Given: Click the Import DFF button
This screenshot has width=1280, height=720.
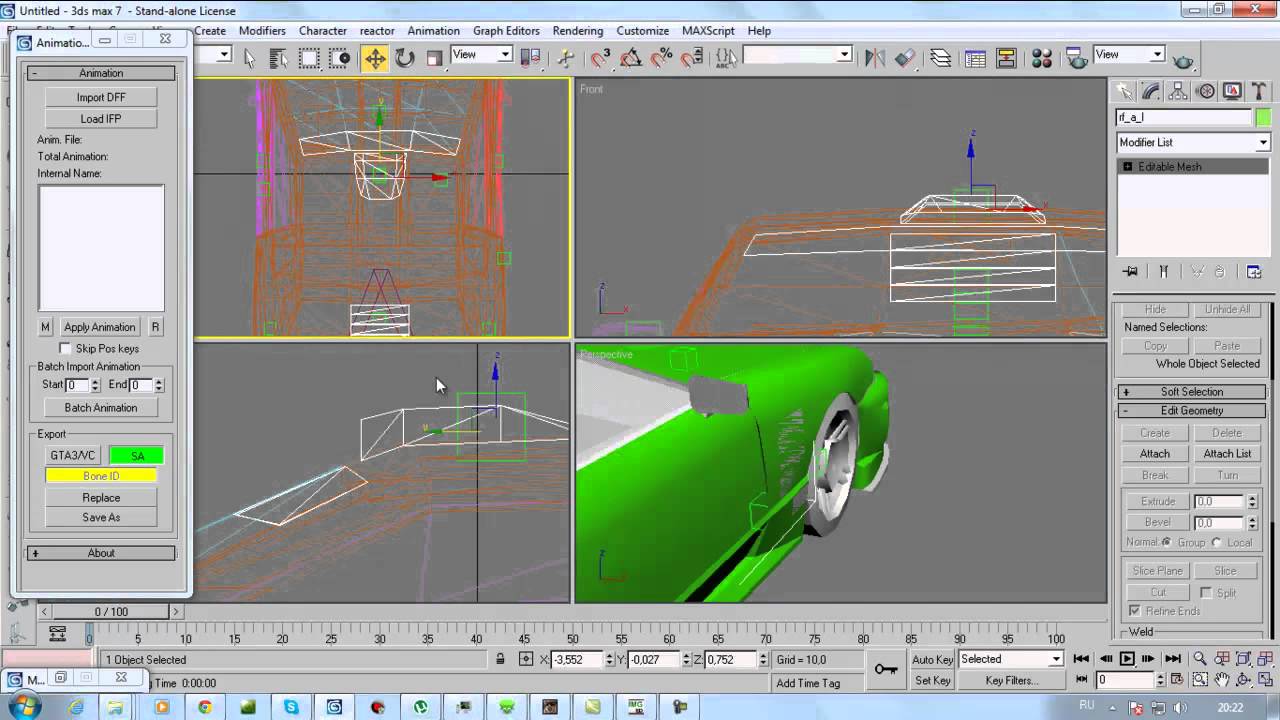Looking at the screenshot, I should pos(101,97).
